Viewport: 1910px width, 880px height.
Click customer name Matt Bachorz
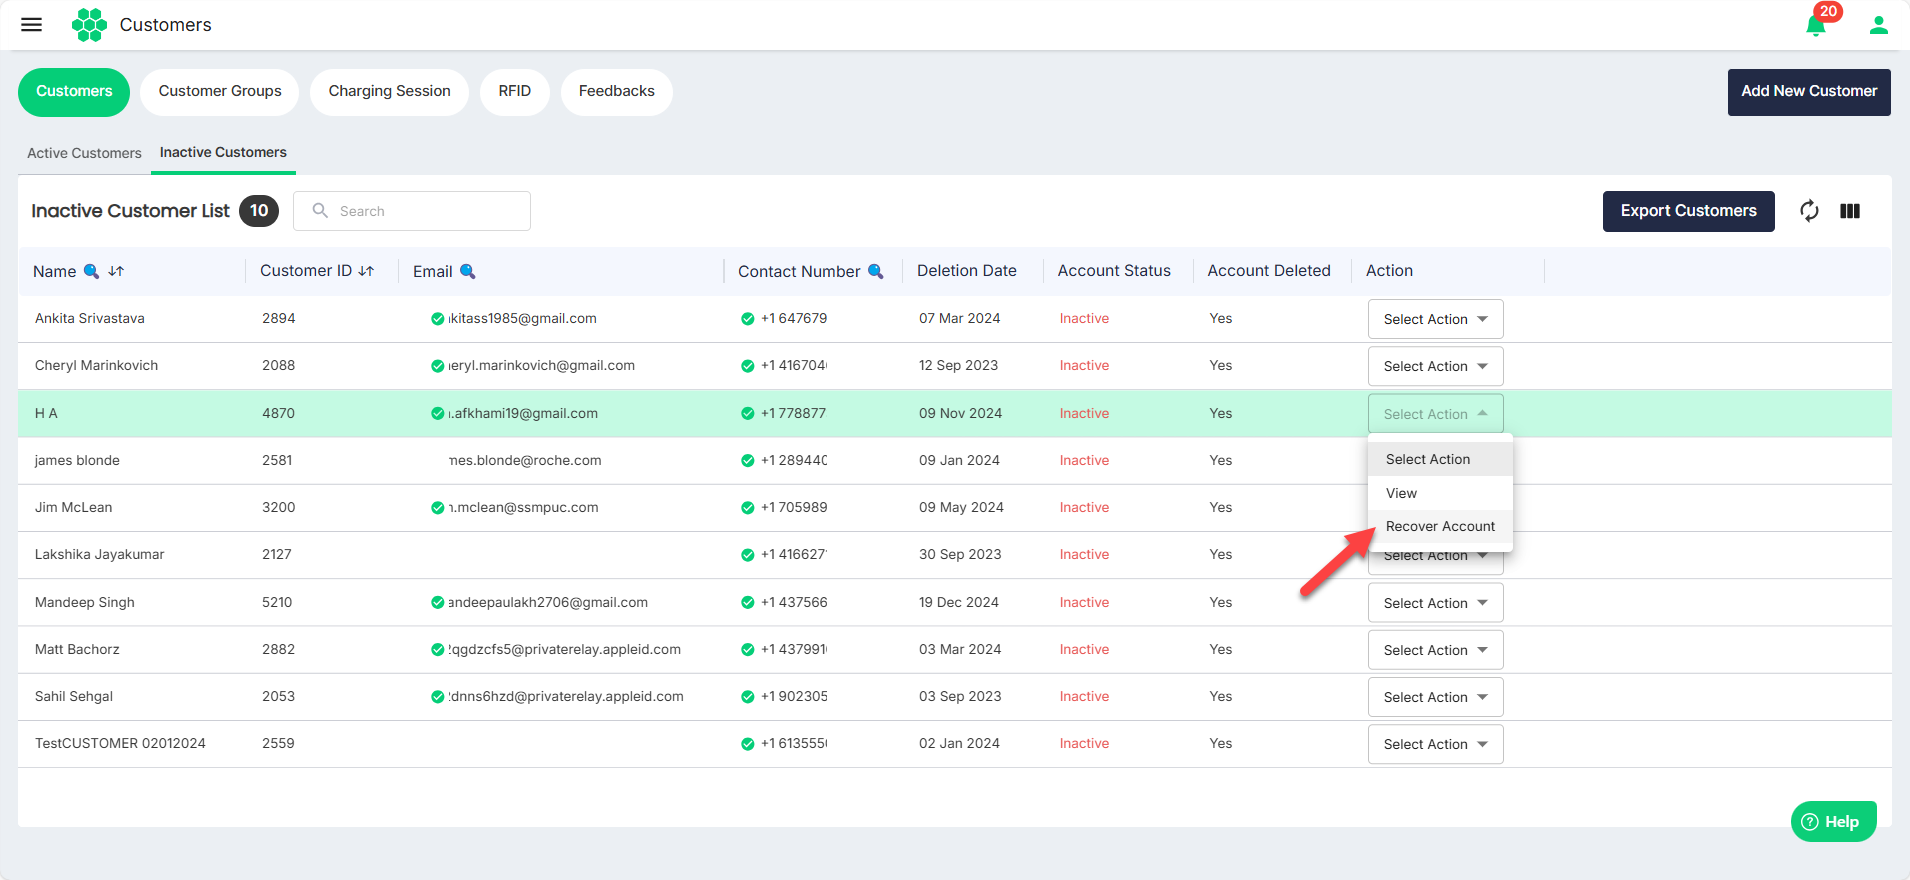click(x=77, y=650)
